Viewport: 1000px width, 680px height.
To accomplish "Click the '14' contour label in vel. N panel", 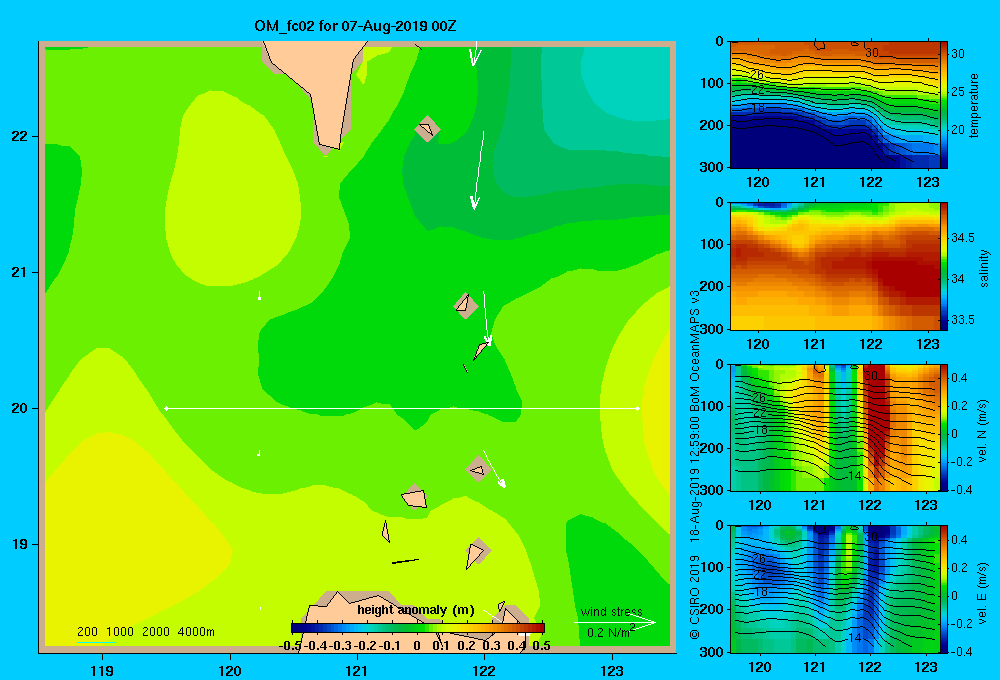I will 855,476.
